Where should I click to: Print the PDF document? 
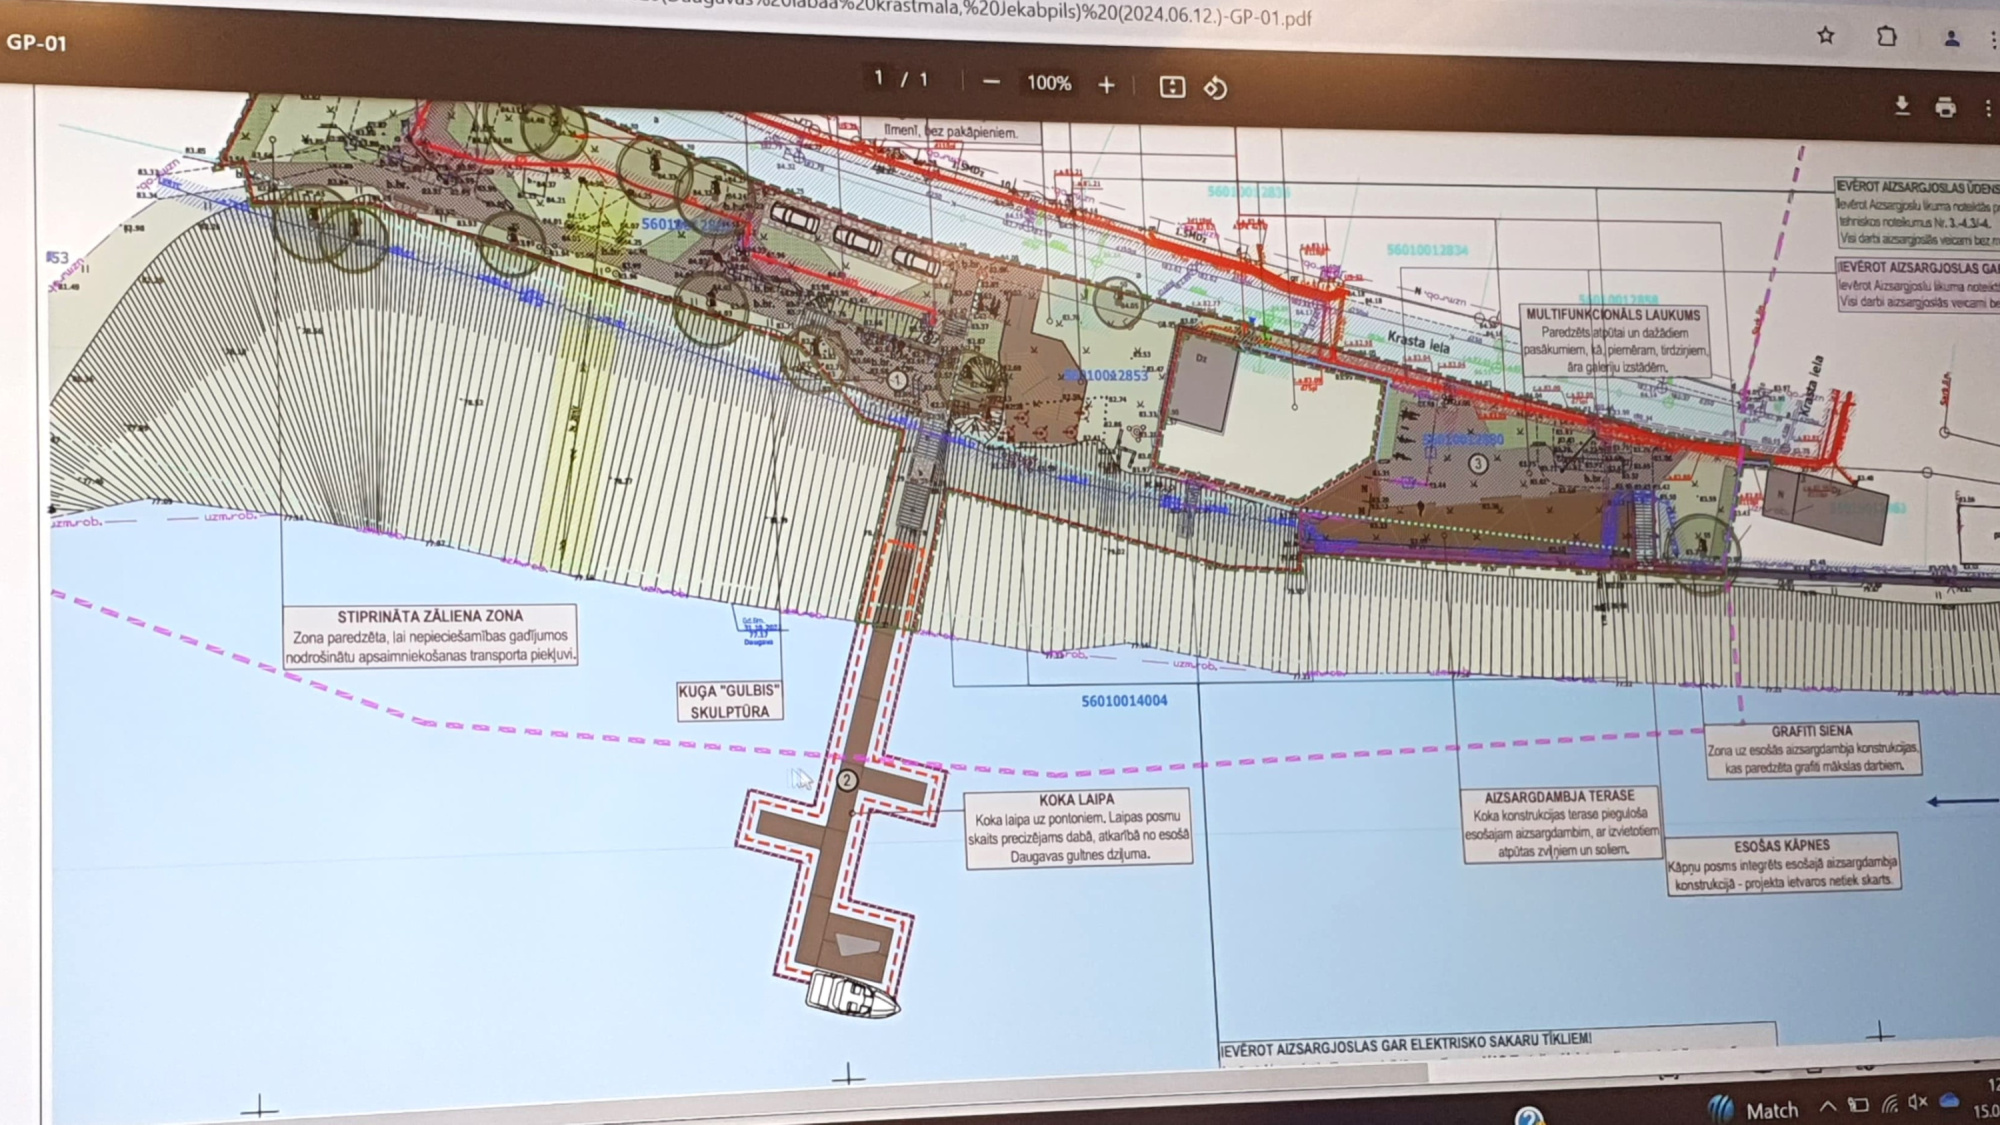(x=1945, y=107)
